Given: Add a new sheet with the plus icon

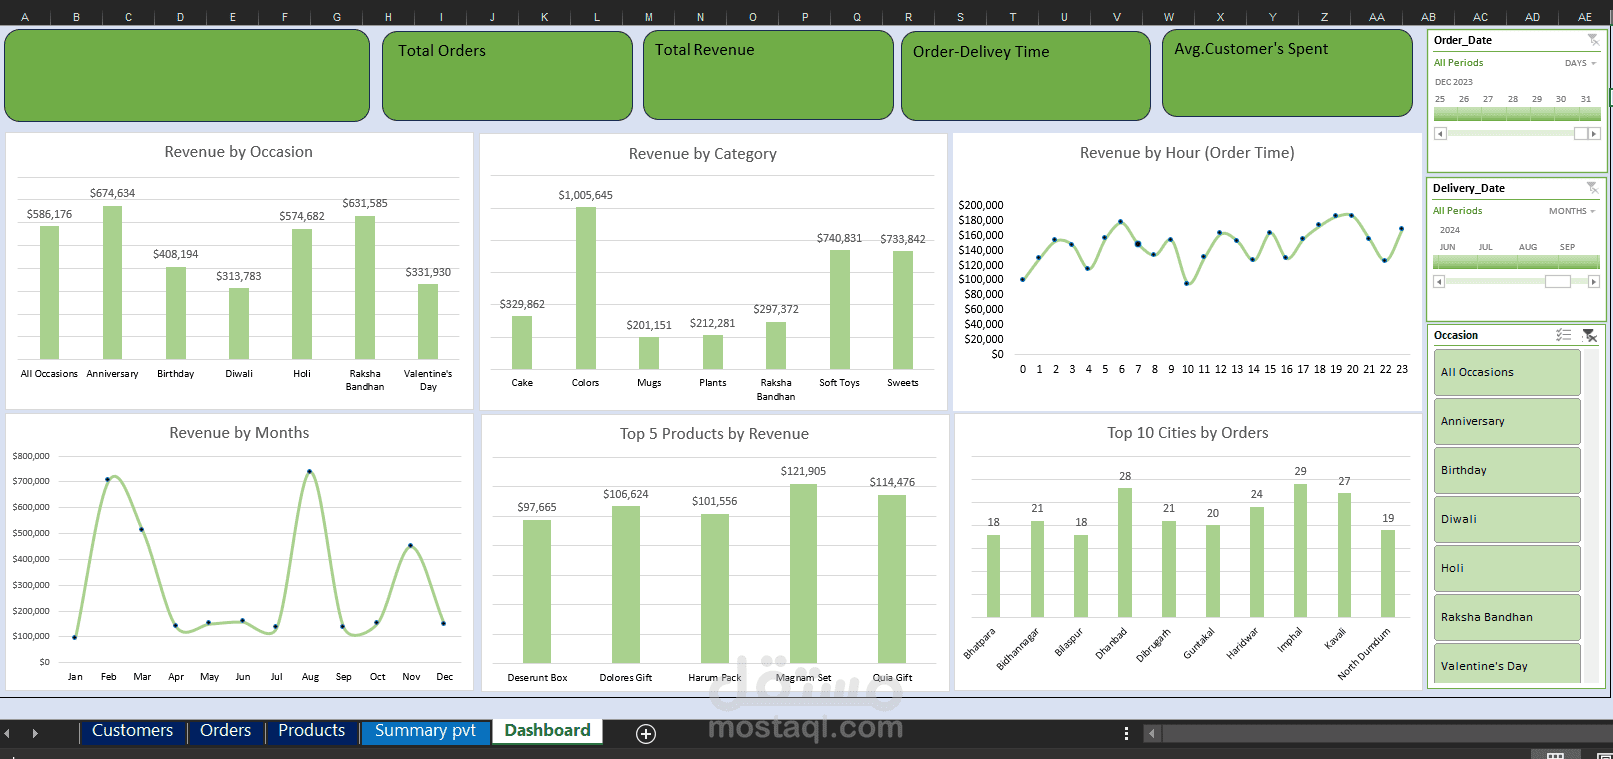Looking at the screenshot, I should tap(646, 734).
